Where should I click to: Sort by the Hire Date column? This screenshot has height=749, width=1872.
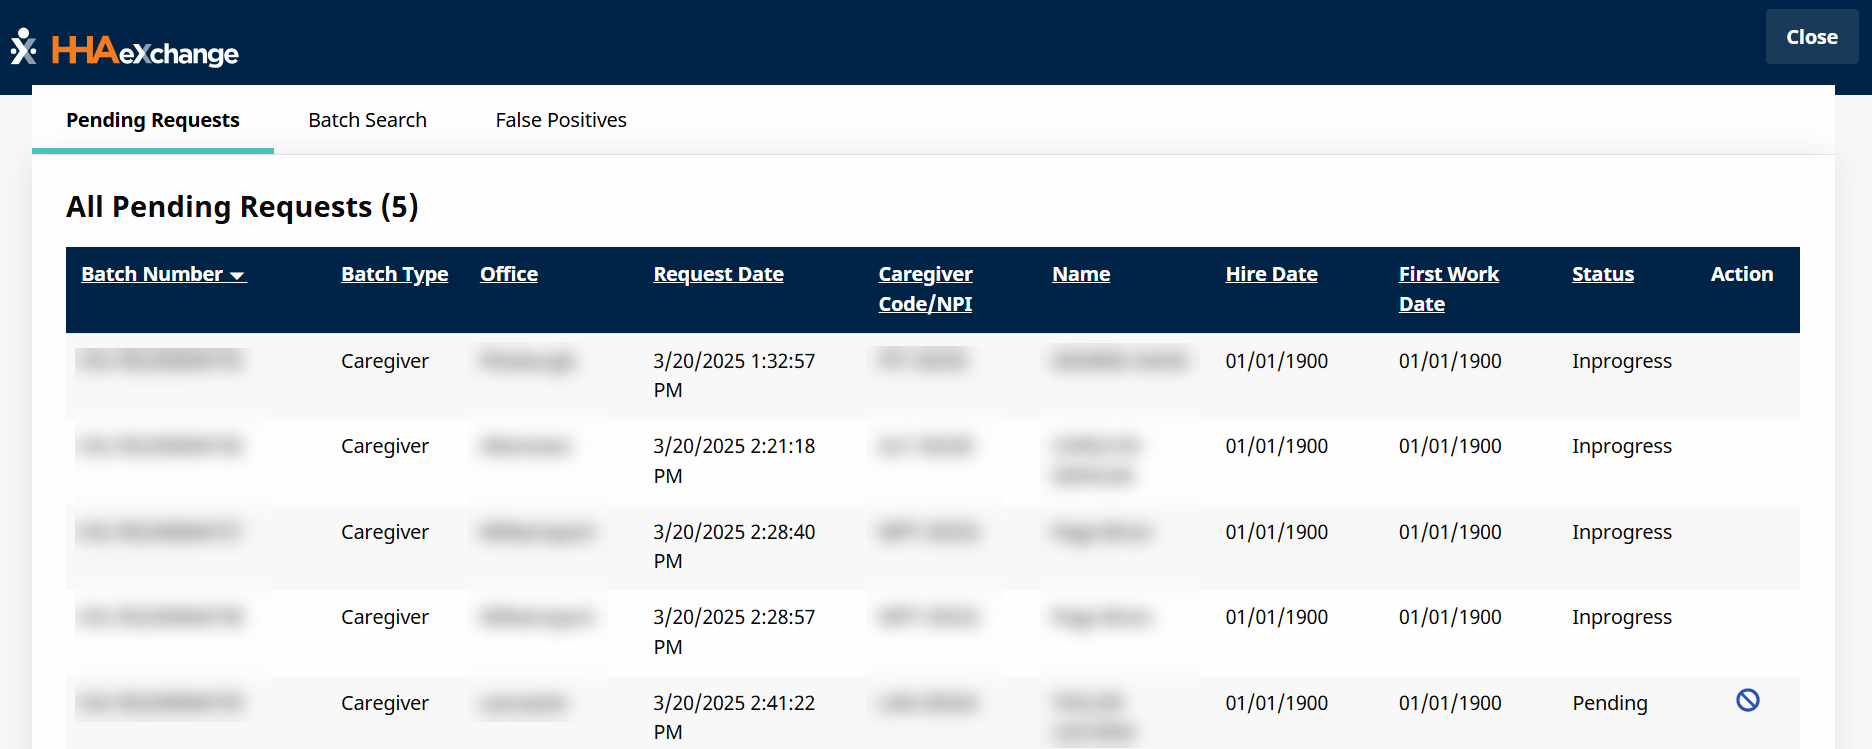pyautogui.click(x=1271, y=274)
